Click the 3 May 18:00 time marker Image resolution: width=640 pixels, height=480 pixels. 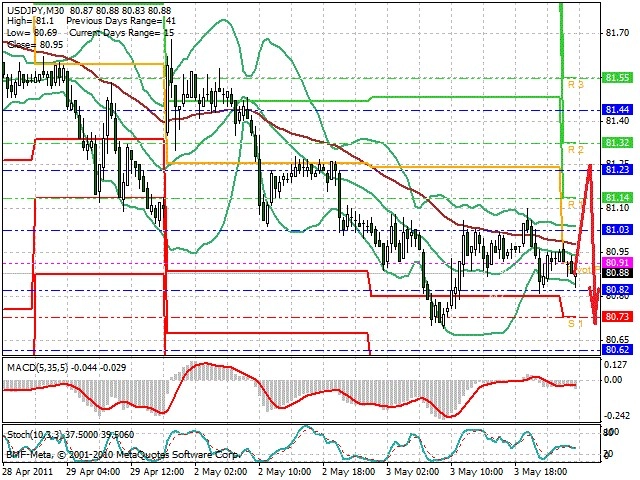pyautogui.click(x=541, y=472)
